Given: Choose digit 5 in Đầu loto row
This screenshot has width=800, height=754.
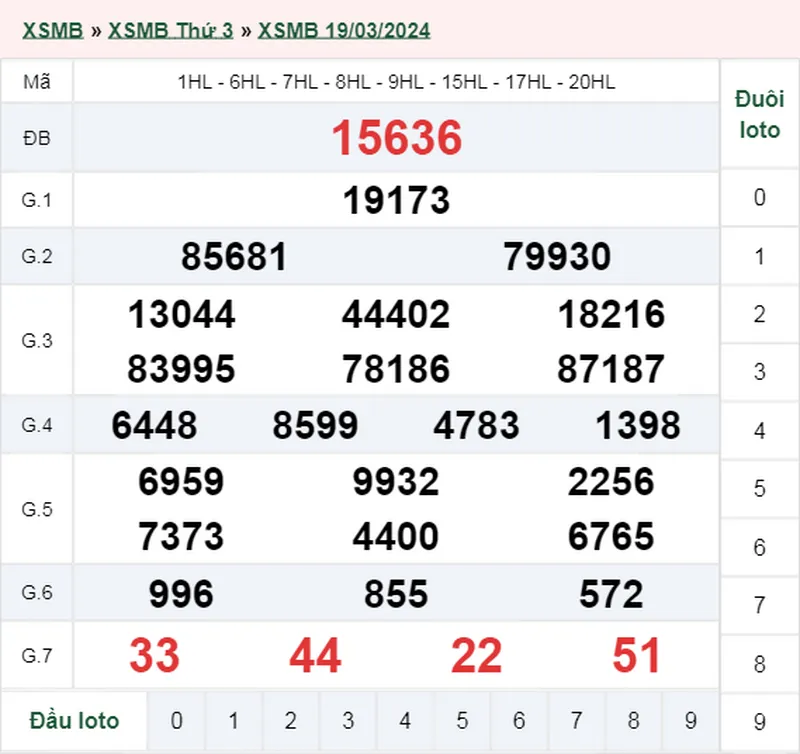Looking at the screenshot, I should [462, 720].
